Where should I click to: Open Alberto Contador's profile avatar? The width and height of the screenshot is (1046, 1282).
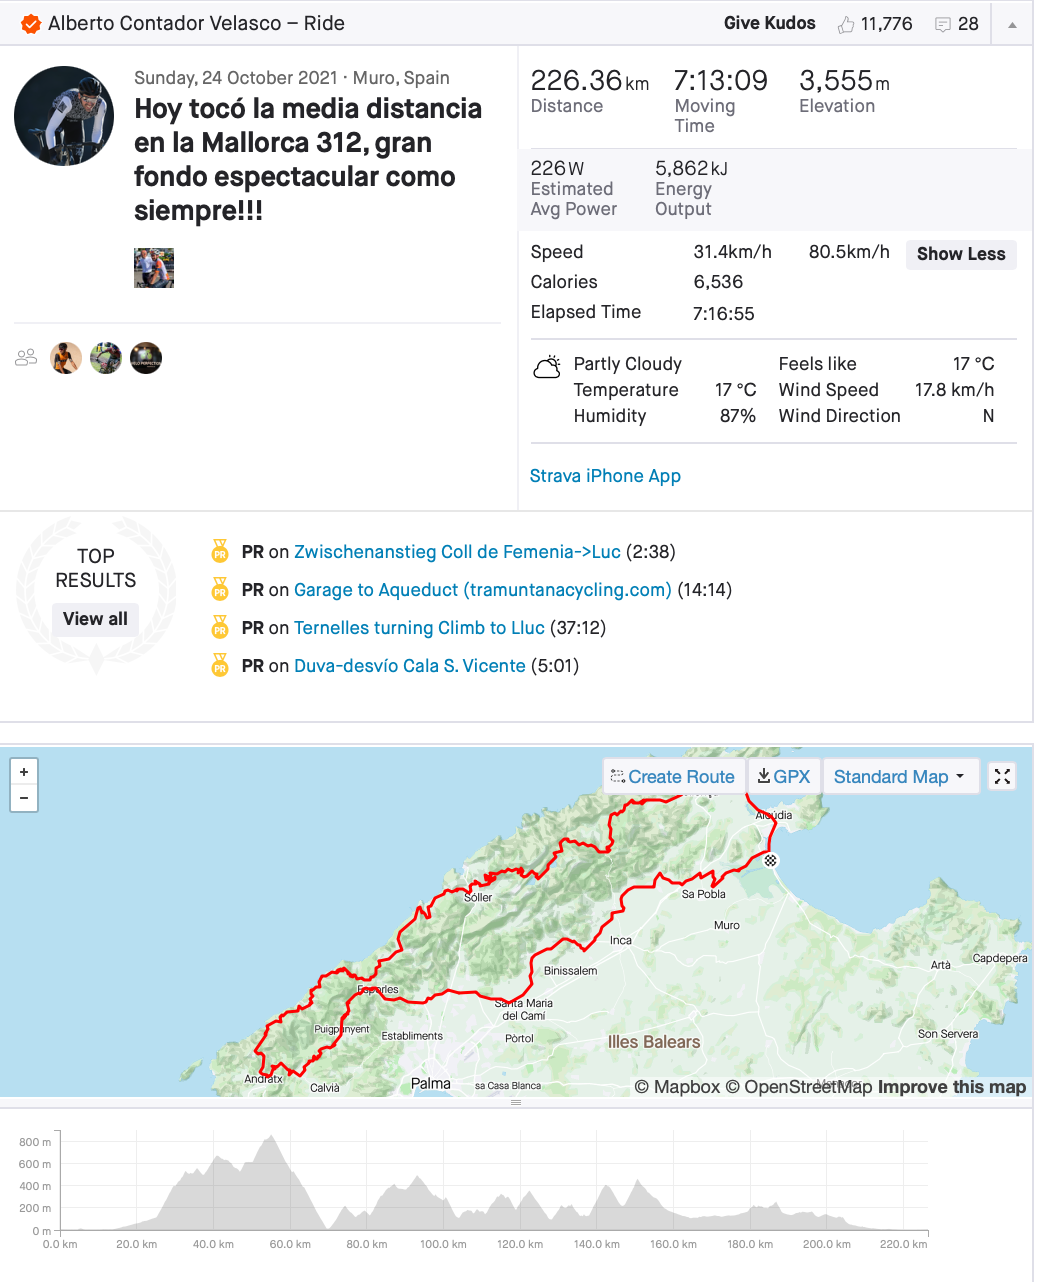coord(64,116)
